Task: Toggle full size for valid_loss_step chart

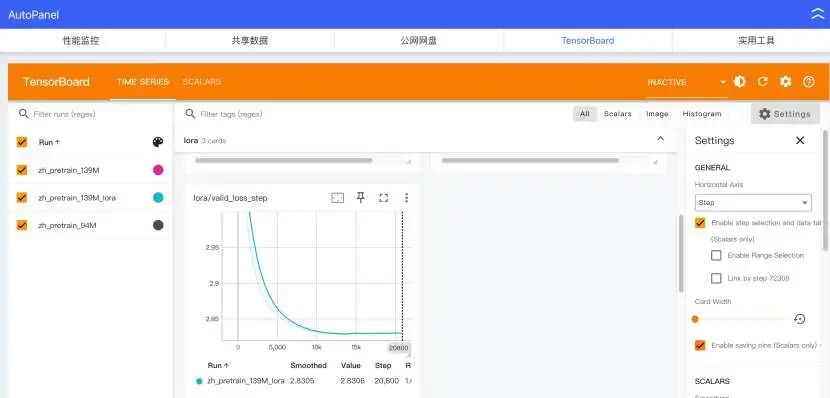Action: coord(384,197)
